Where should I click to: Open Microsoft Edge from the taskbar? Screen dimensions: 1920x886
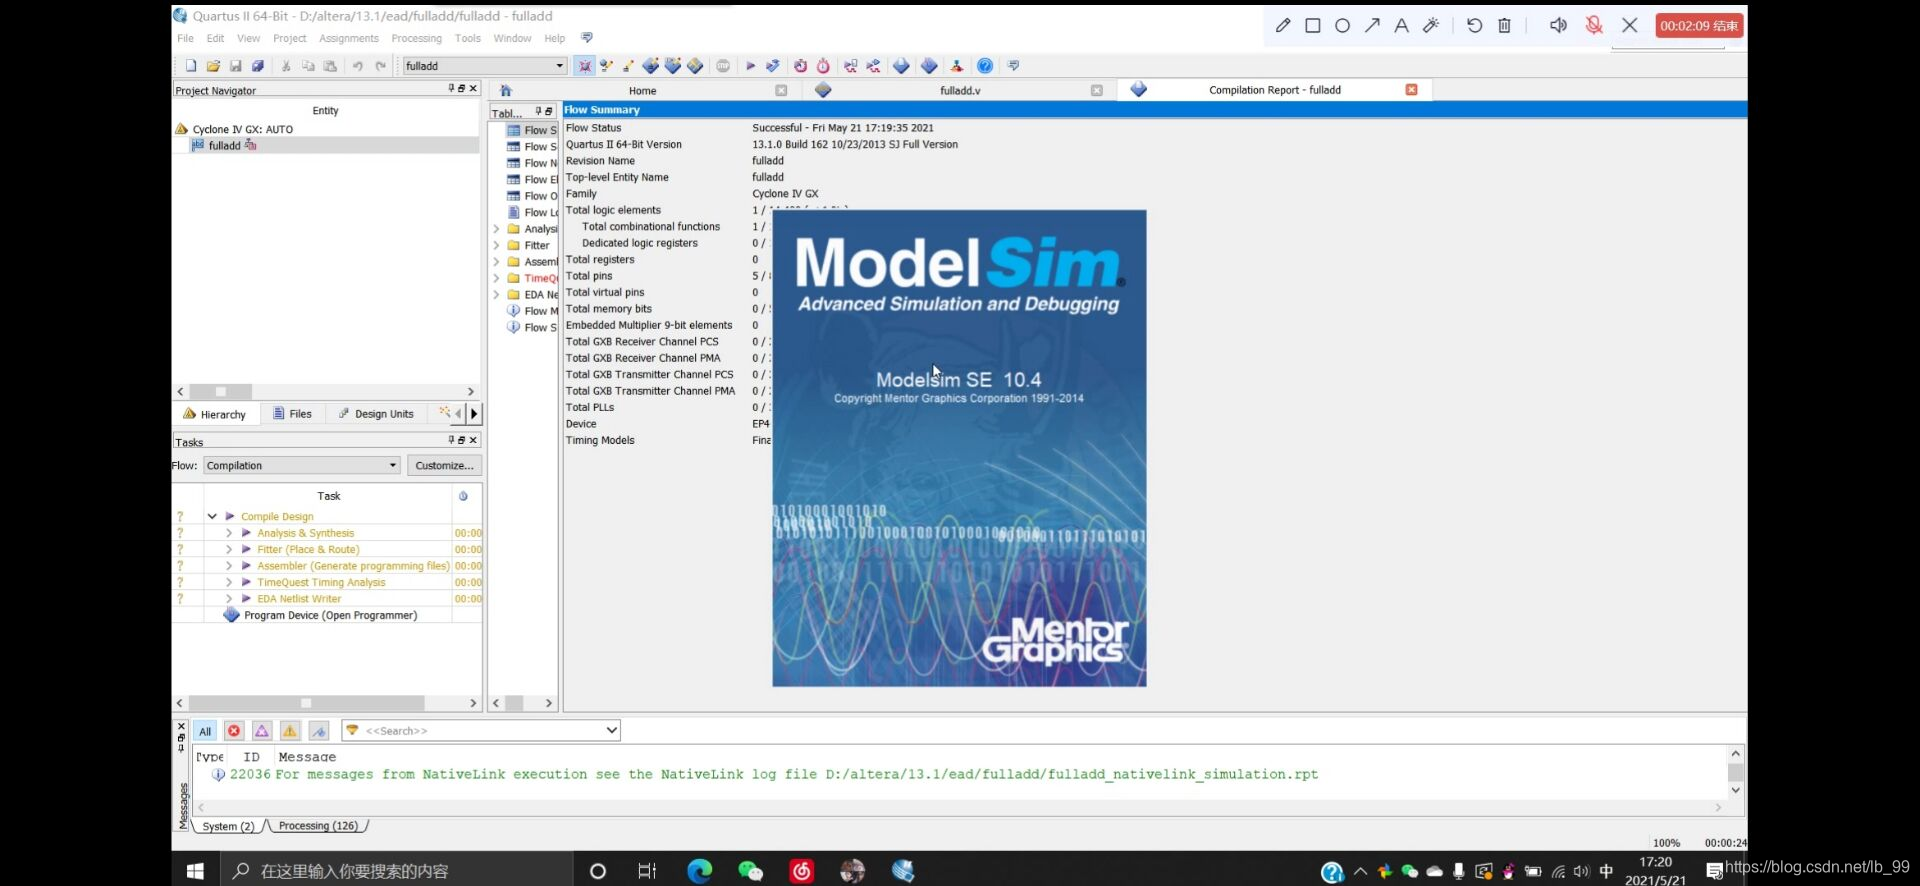(700, 871)
